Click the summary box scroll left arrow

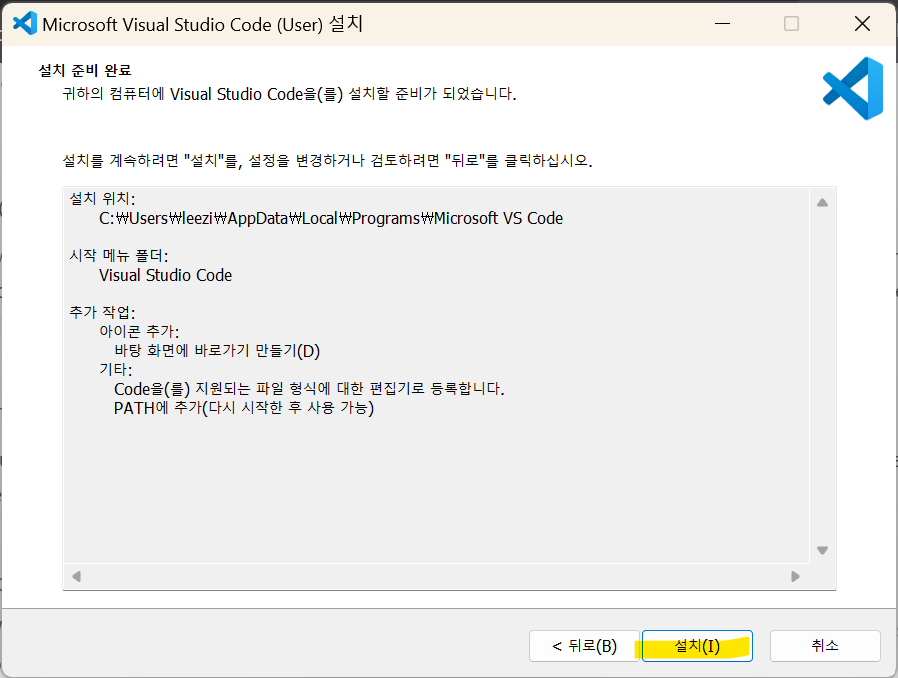coord(77,576)
